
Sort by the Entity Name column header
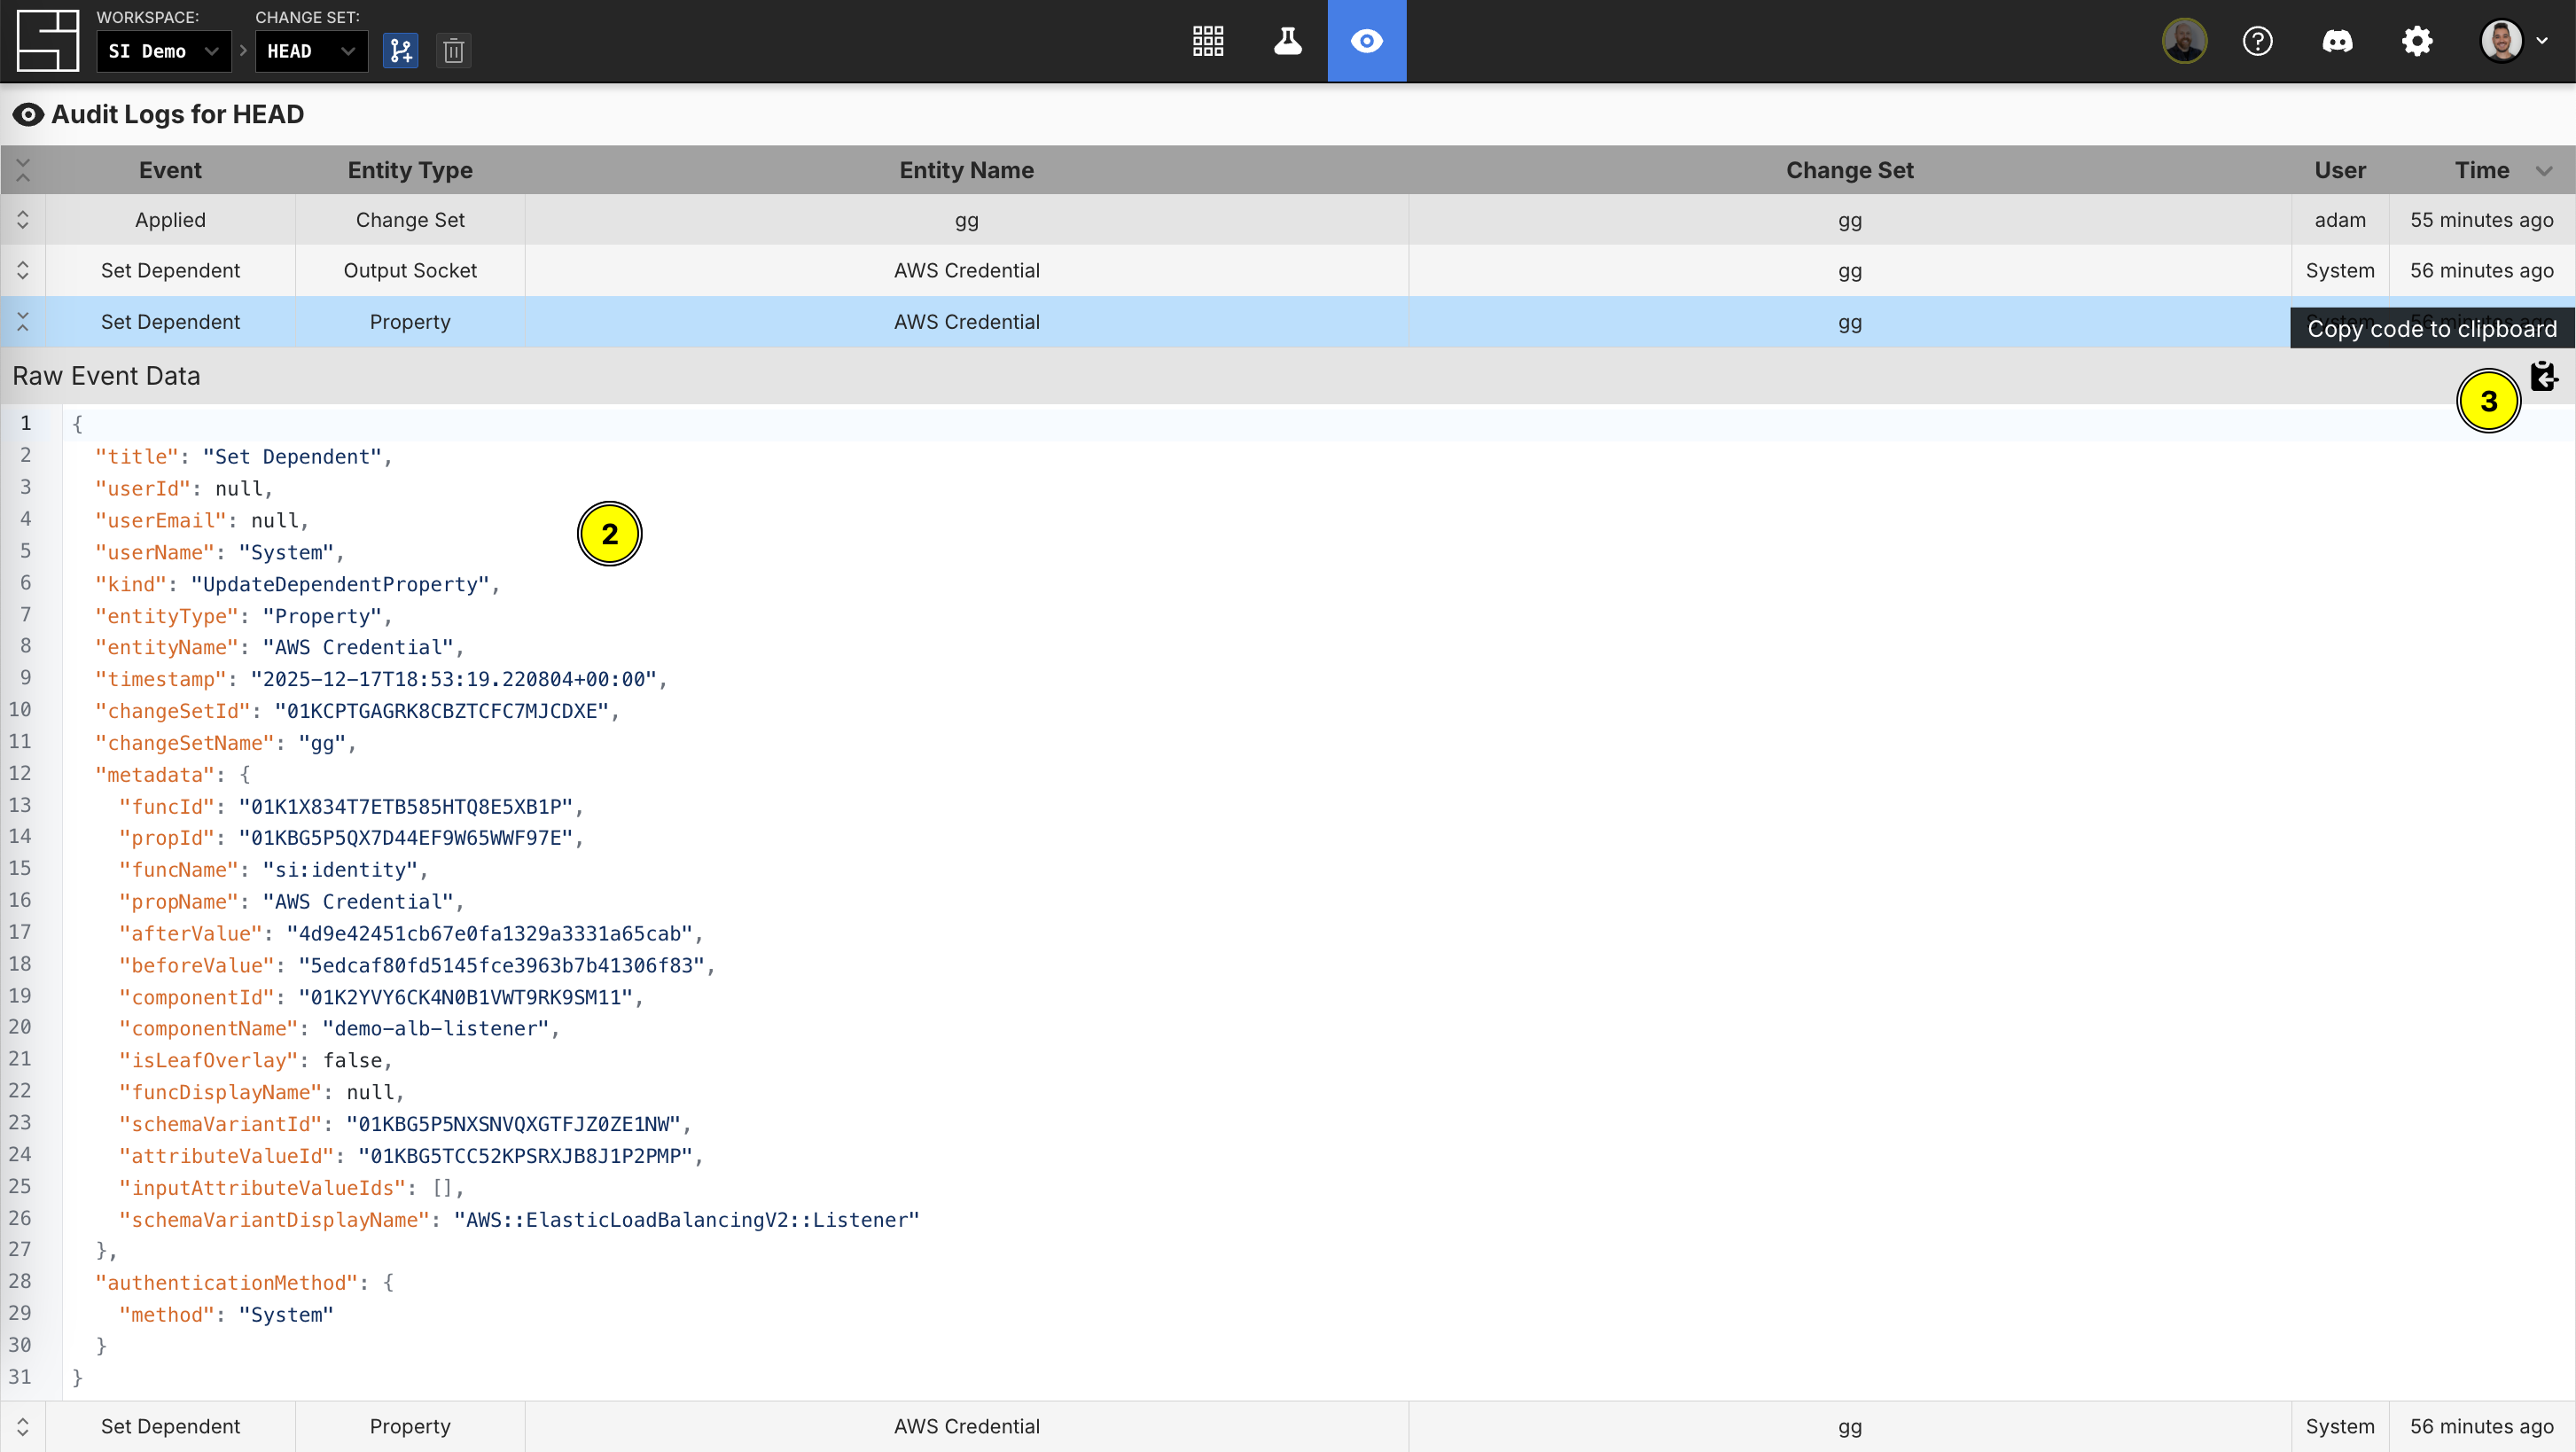click(x=966, y=170)
